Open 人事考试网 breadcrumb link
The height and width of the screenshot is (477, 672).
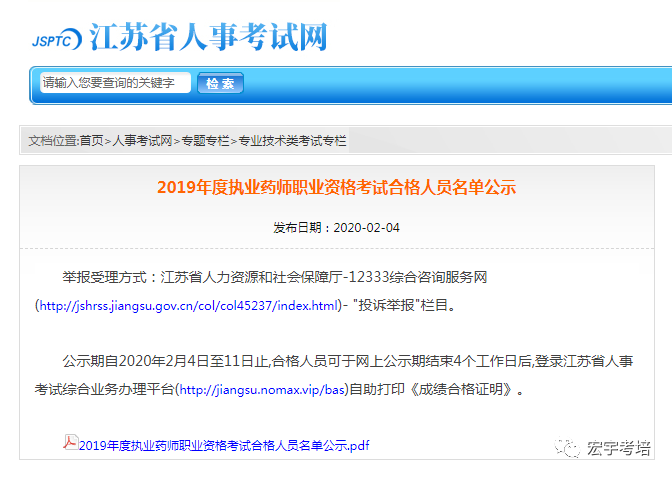142,141
